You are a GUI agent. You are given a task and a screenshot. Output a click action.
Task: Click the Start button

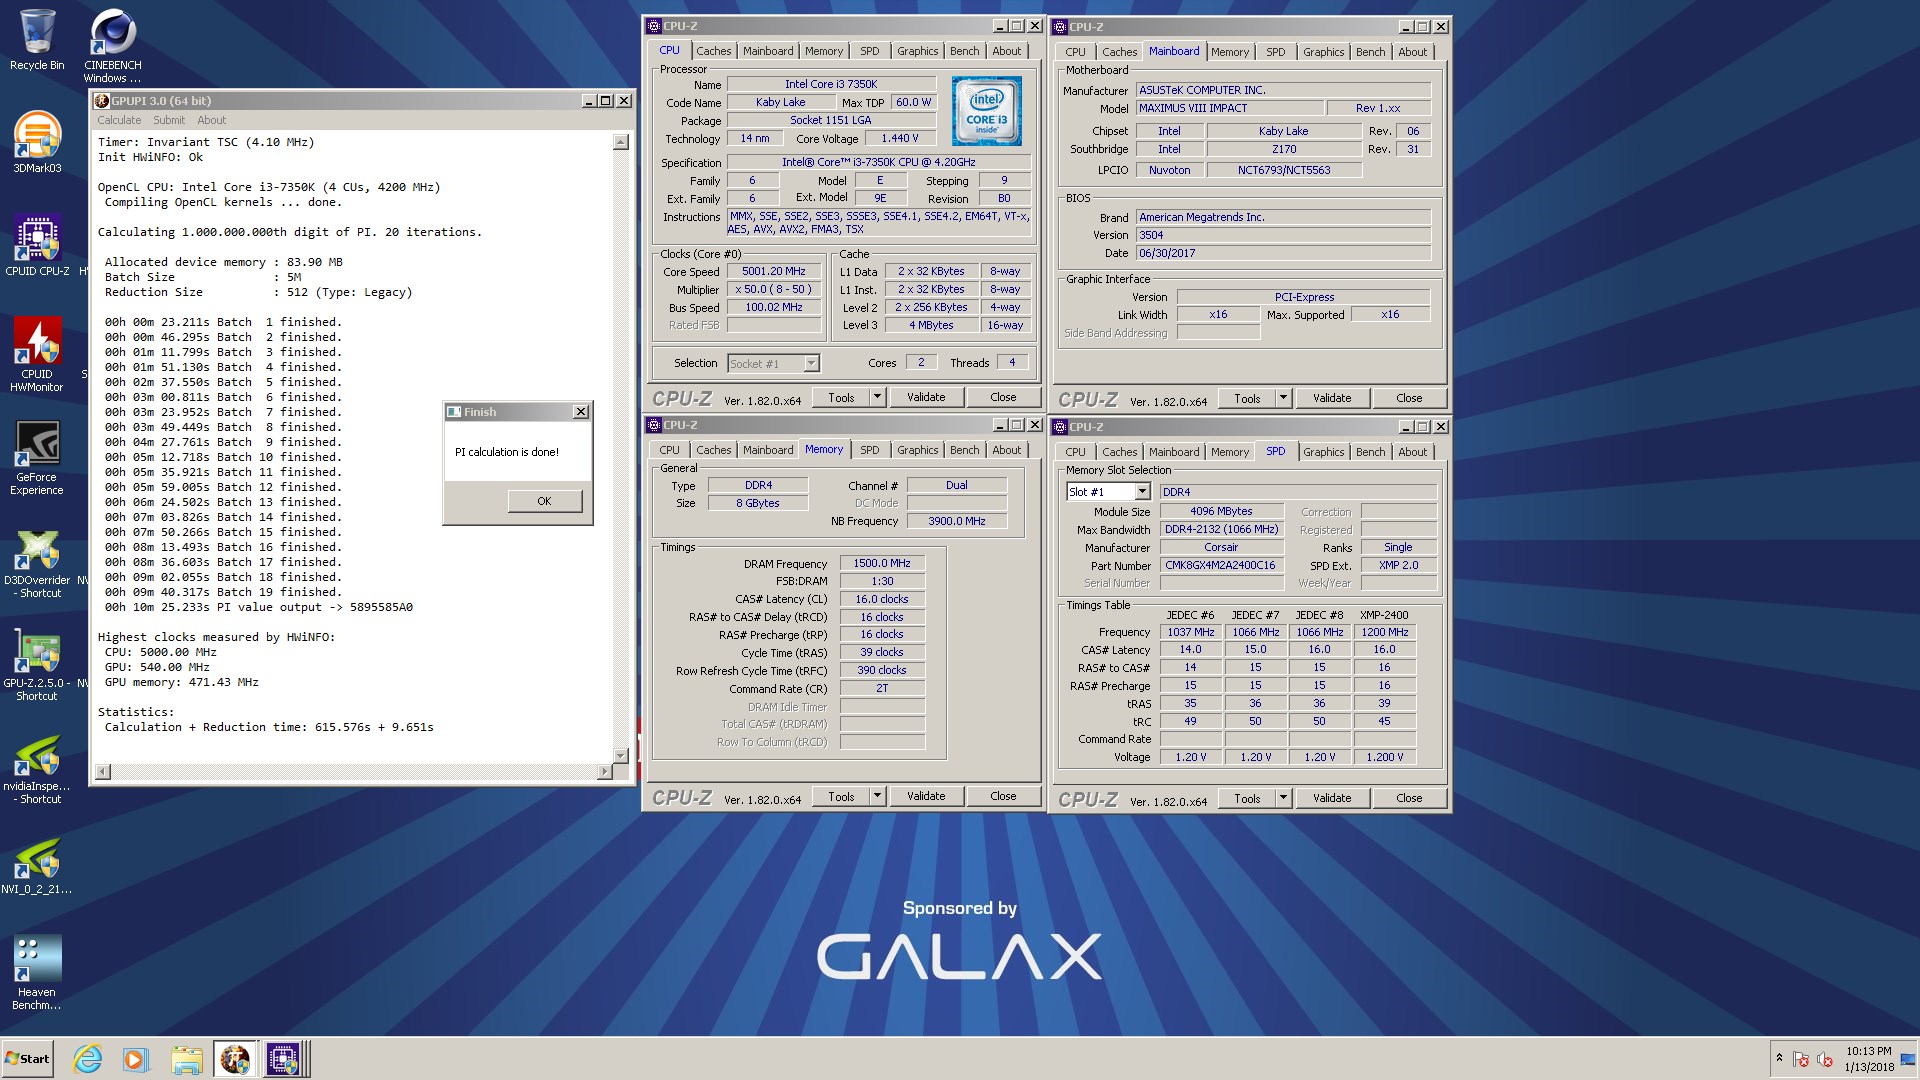pos(27,1059)
